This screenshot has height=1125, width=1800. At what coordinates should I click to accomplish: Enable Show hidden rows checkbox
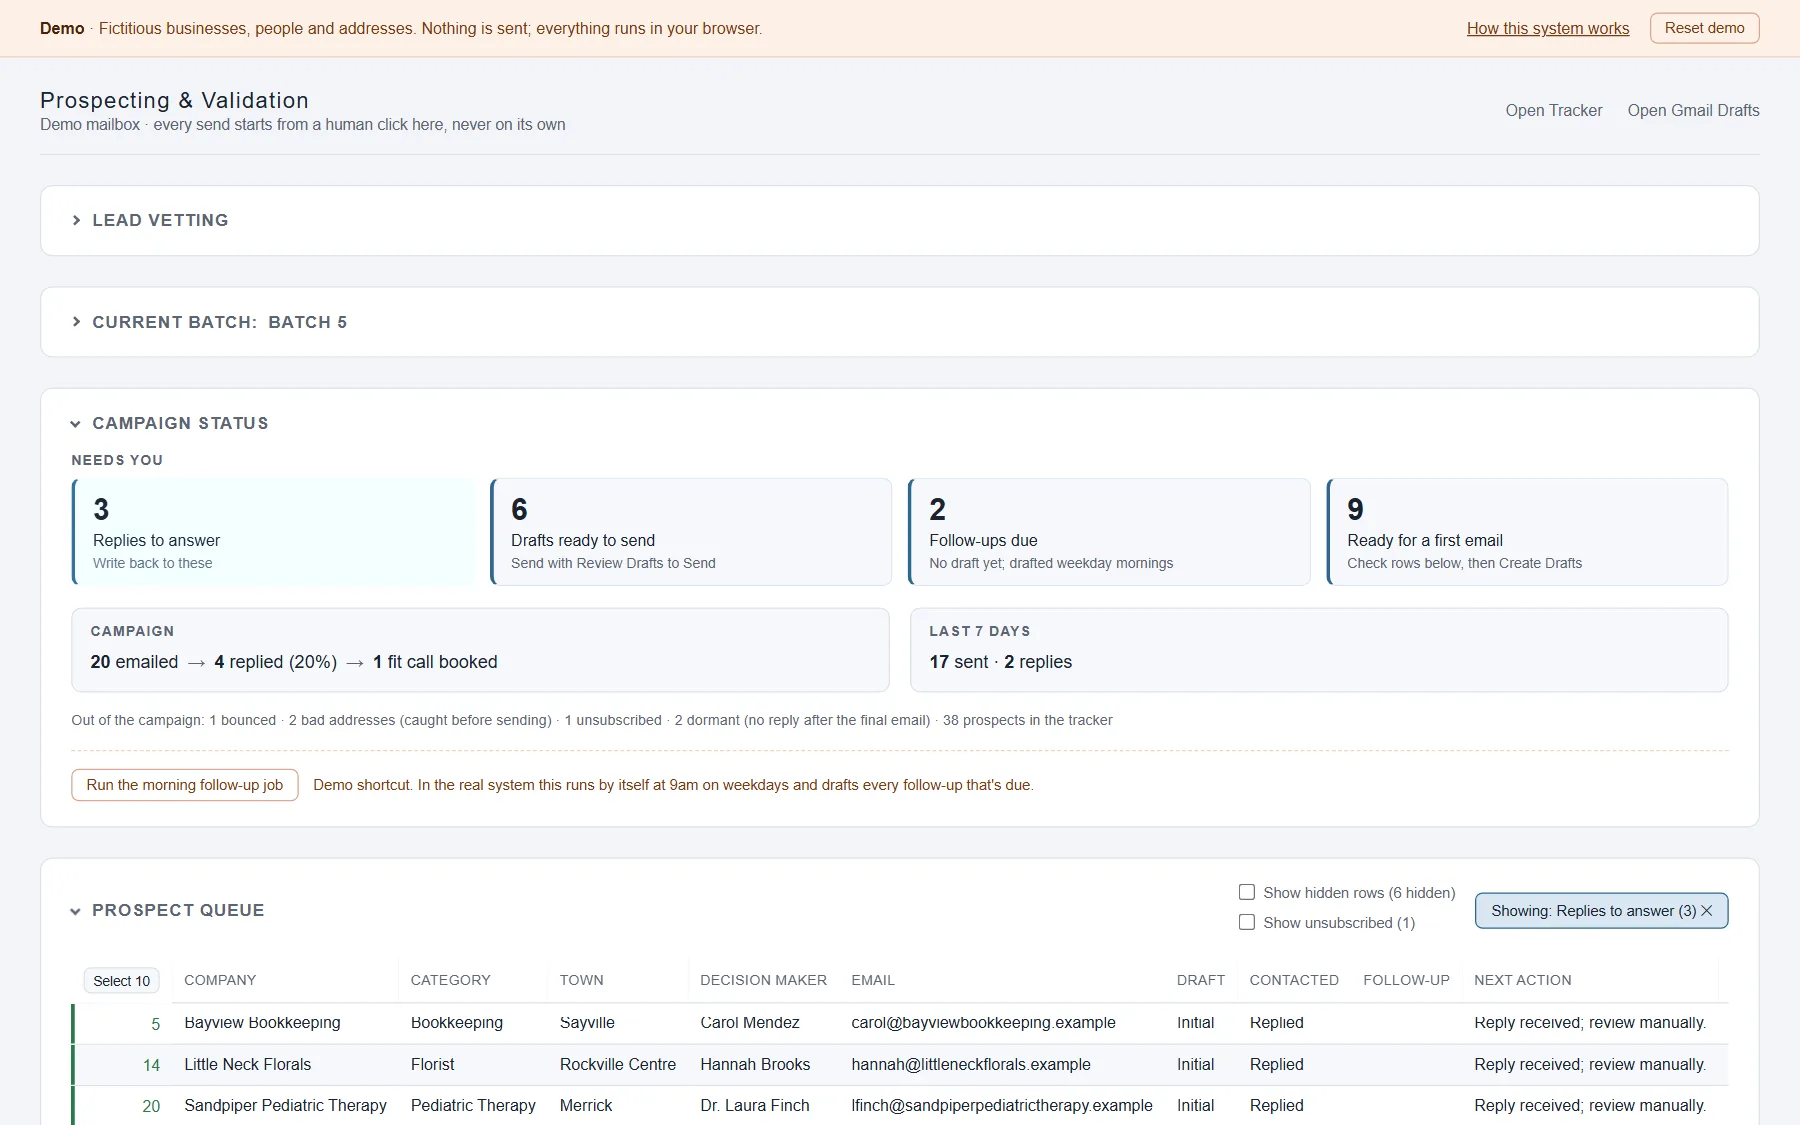(x=1247, y=892)
